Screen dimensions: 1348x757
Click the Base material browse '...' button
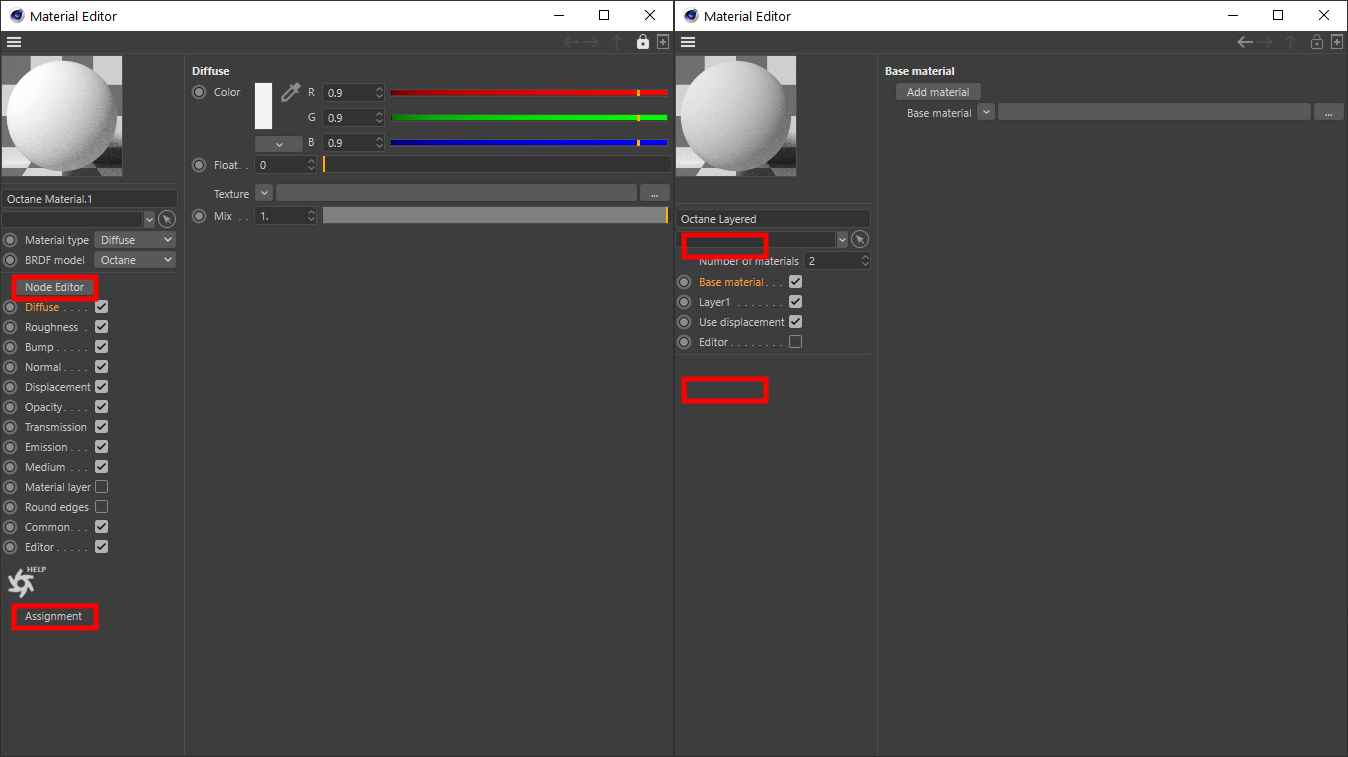(1328, 112)
